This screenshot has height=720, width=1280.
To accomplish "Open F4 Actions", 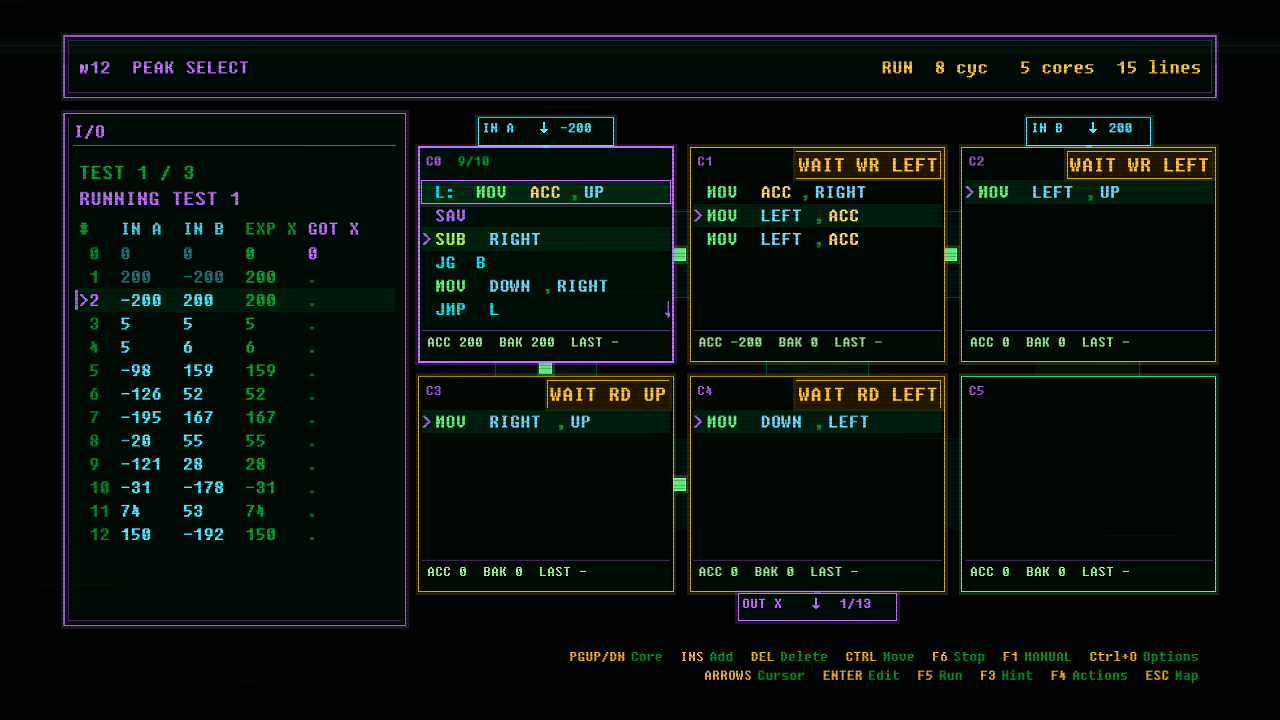I will 1089,676.
